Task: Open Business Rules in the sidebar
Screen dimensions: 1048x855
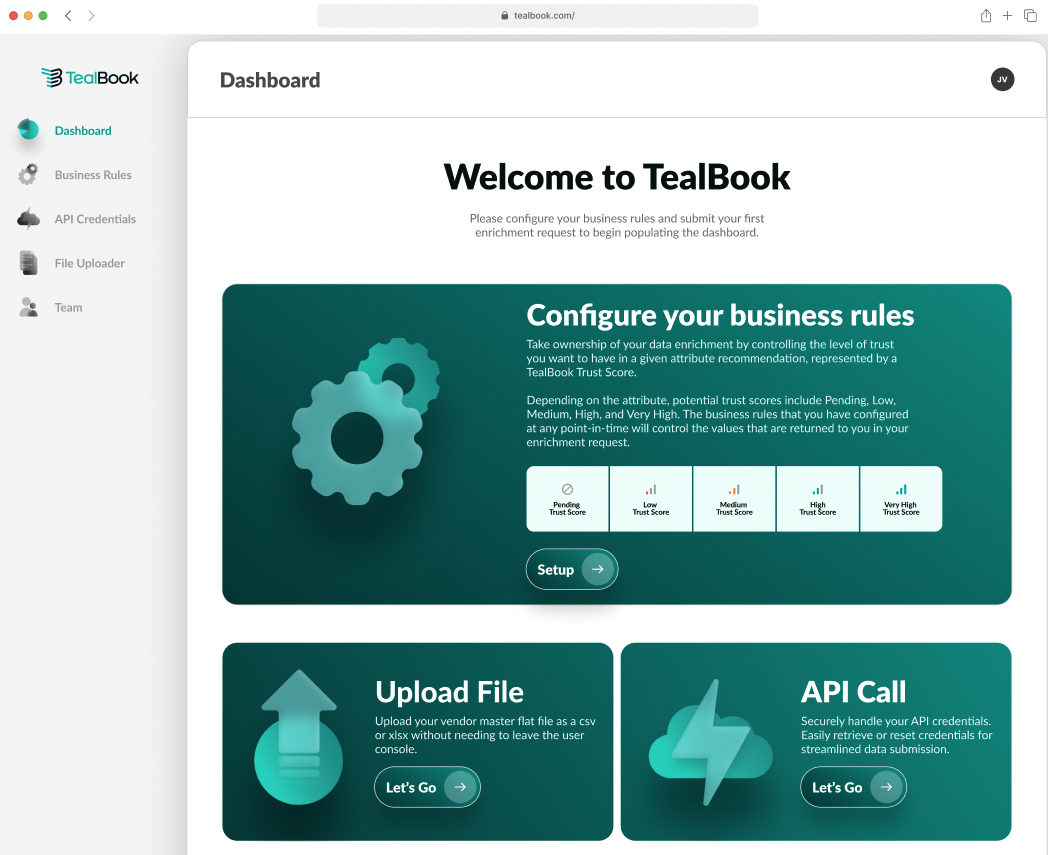Action: [93, 174]
